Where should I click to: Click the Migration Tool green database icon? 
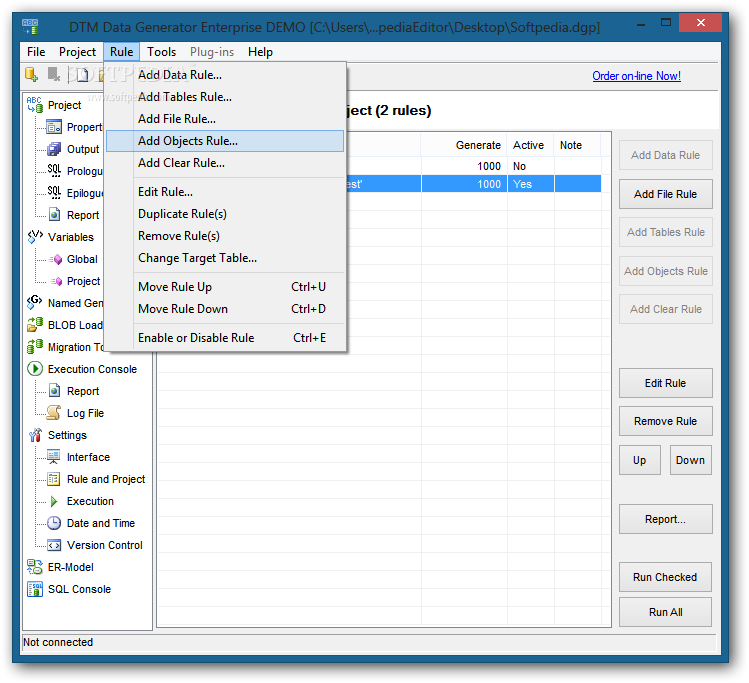(x=34, y=347)
